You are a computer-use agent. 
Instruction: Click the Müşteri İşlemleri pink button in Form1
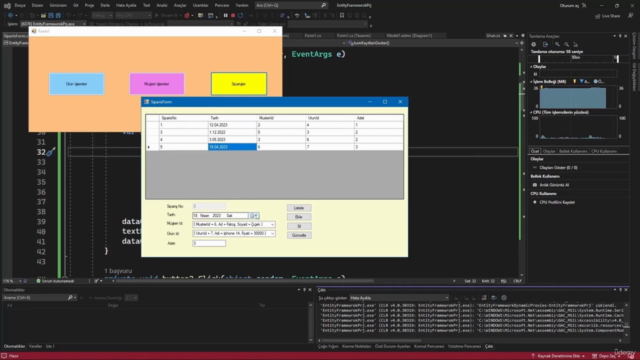[157, 84]
